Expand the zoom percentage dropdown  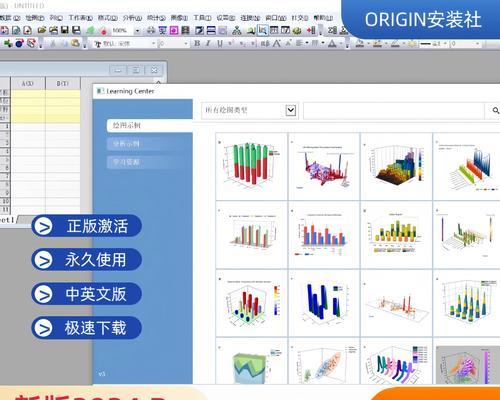[x=137, y=31]
